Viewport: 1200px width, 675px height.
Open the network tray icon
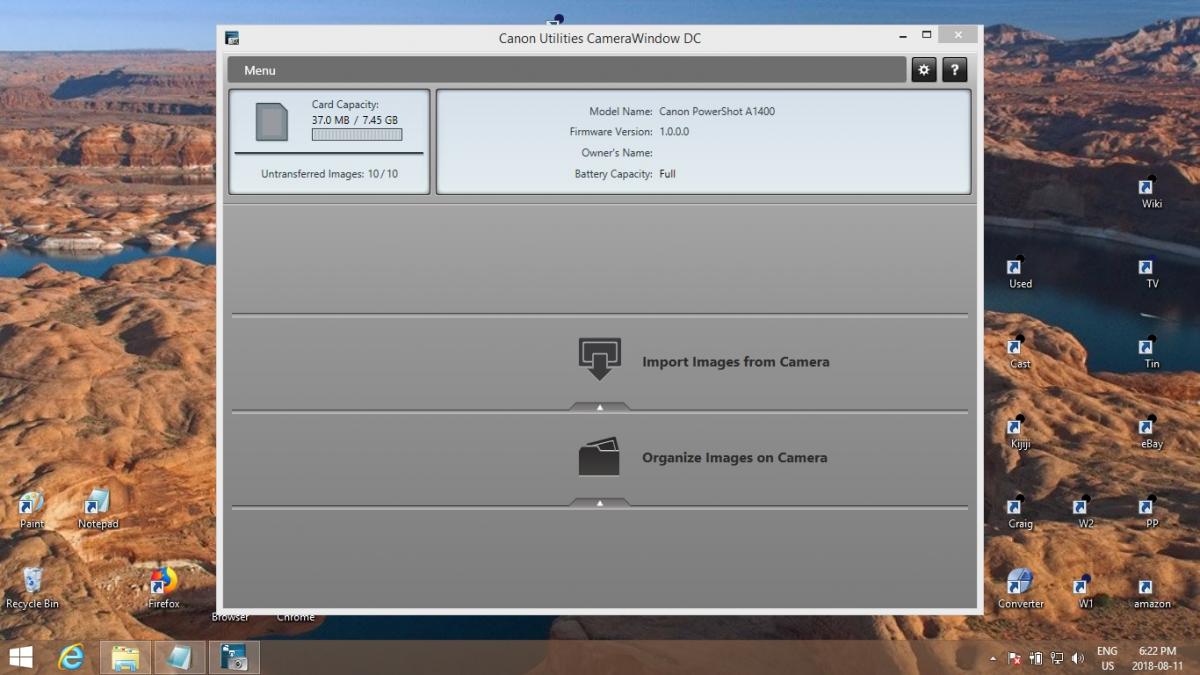click(x=1057, y=659)
